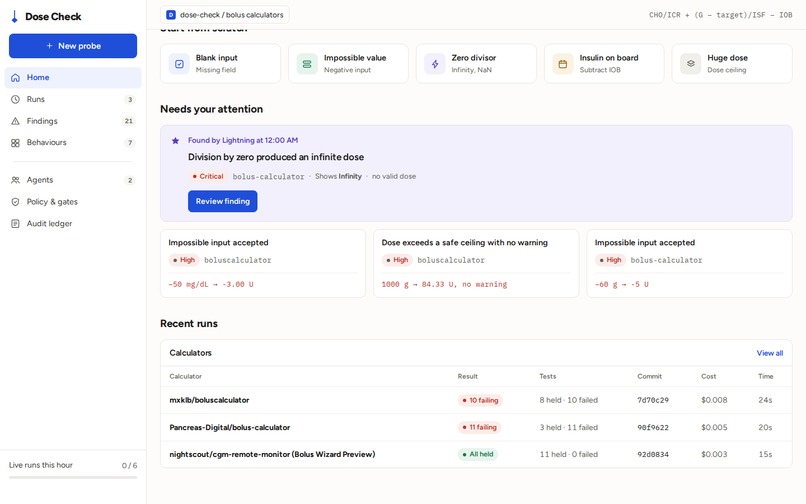Click the Findings count badge 21

click(129, 121)
